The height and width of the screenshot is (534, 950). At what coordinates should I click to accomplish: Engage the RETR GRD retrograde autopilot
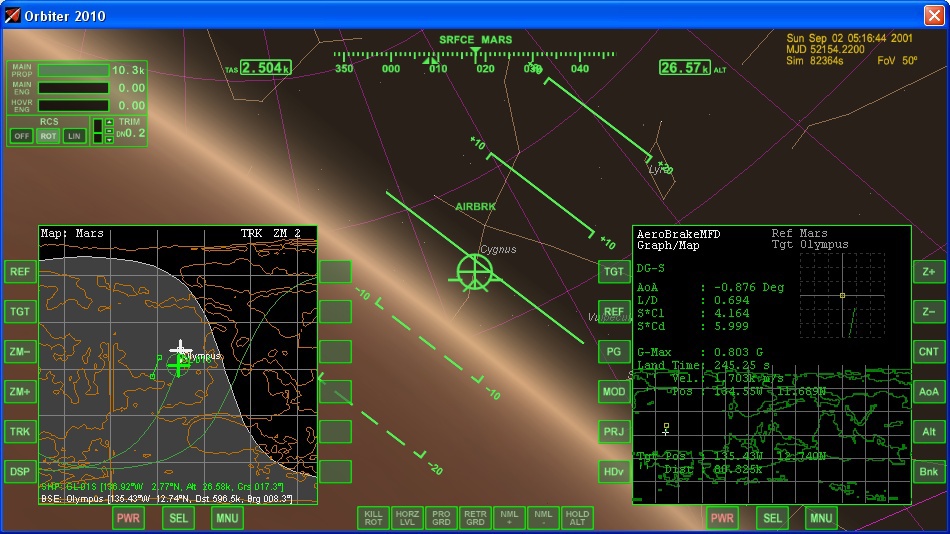(475, 517)
